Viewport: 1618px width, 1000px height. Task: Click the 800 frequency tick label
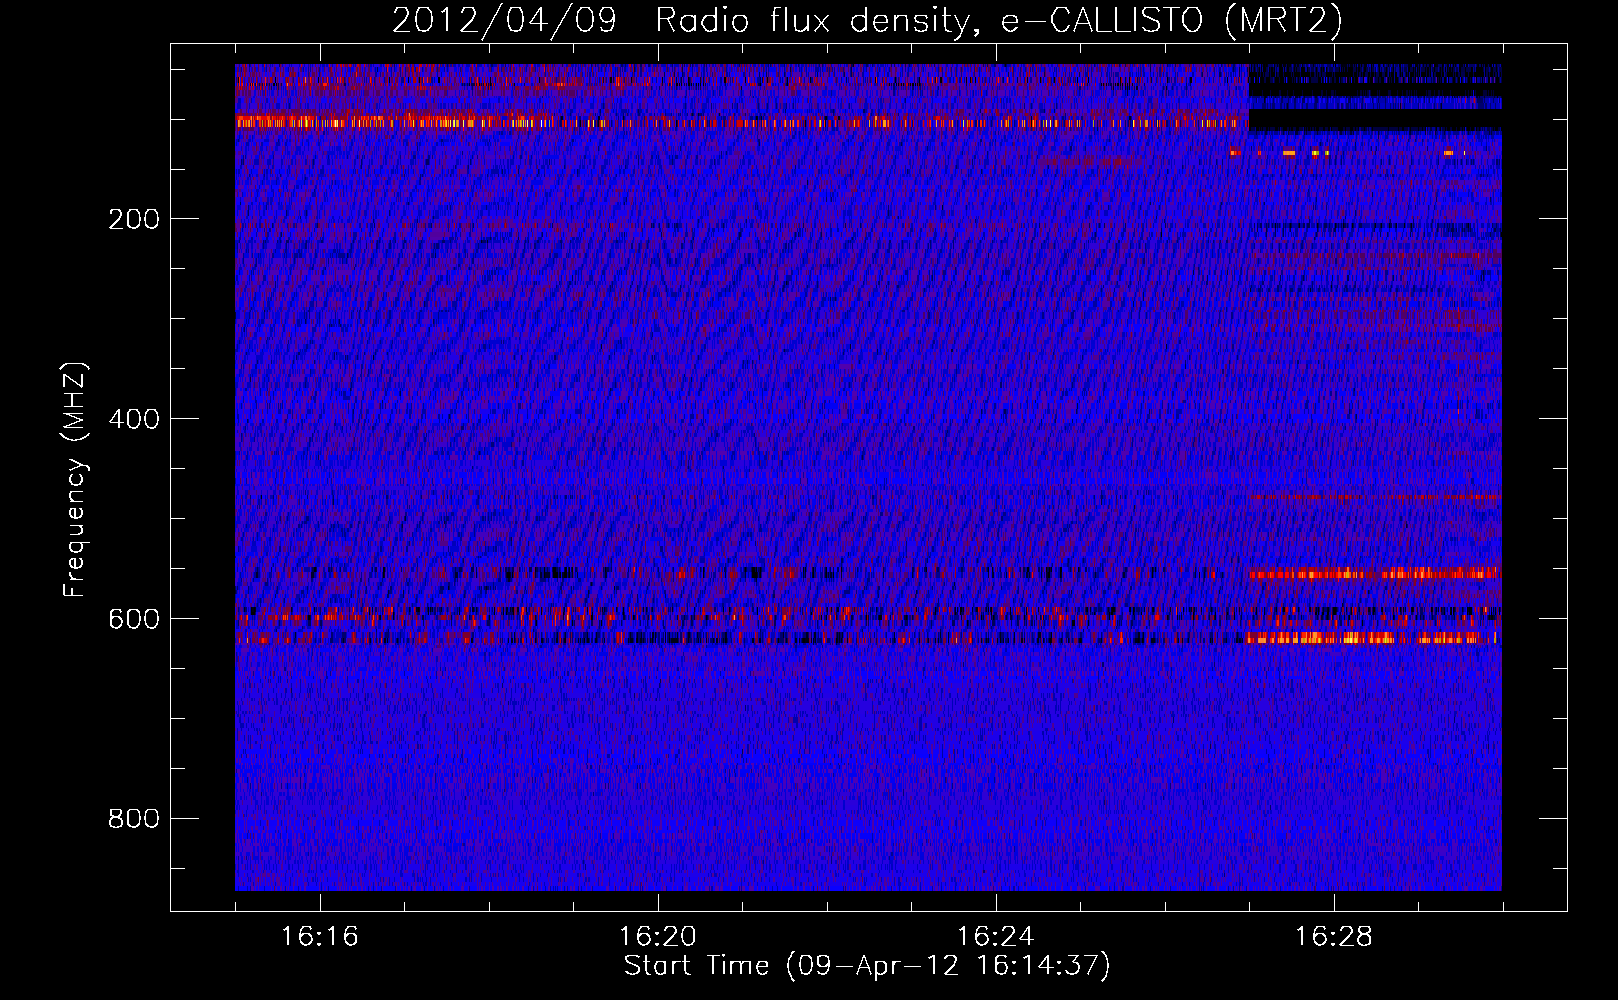134,819
